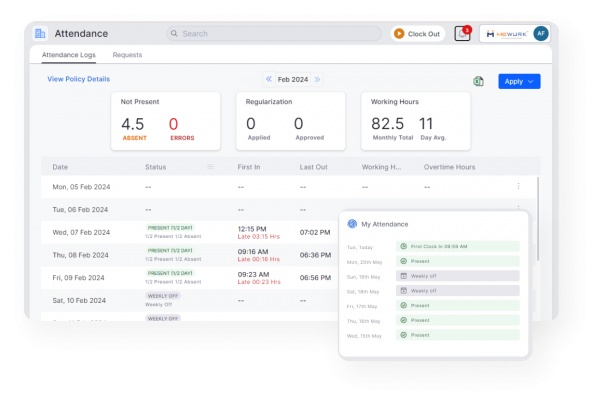Click the Excel export icon
The image size is (600, 404).
478,81
